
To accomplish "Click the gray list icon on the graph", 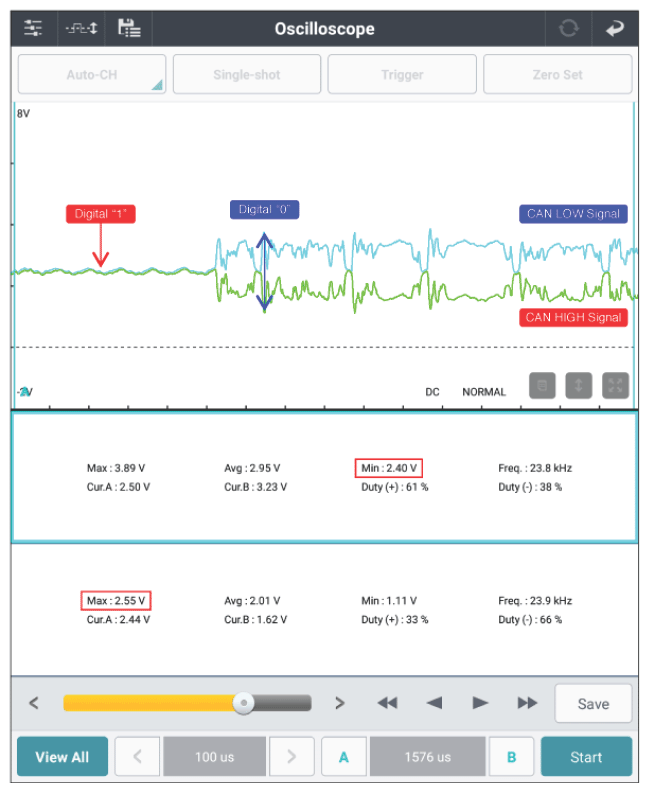I will pyautogui.click(x=542, y=386).
